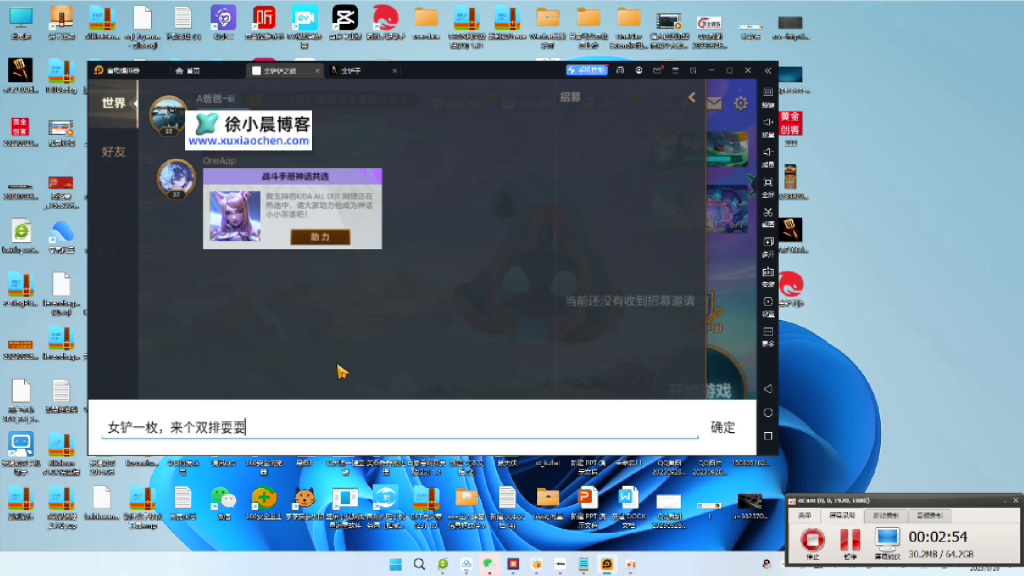Click the volume icon on the emulator sidebar

point(766,121)
